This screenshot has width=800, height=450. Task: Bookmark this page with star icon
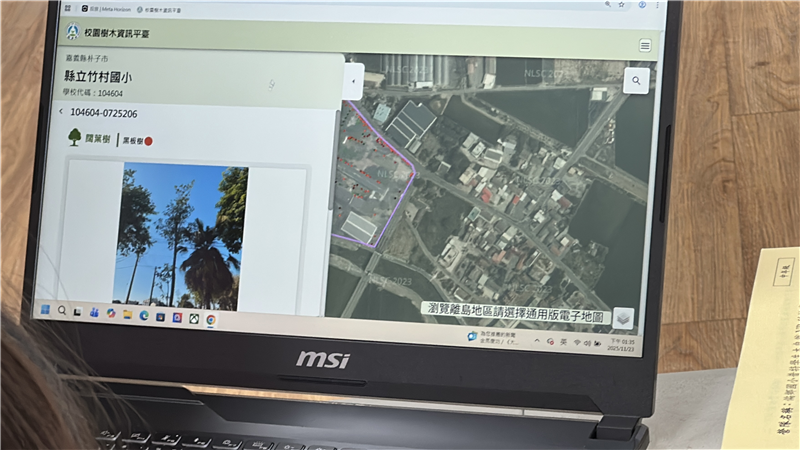[620, 4]
